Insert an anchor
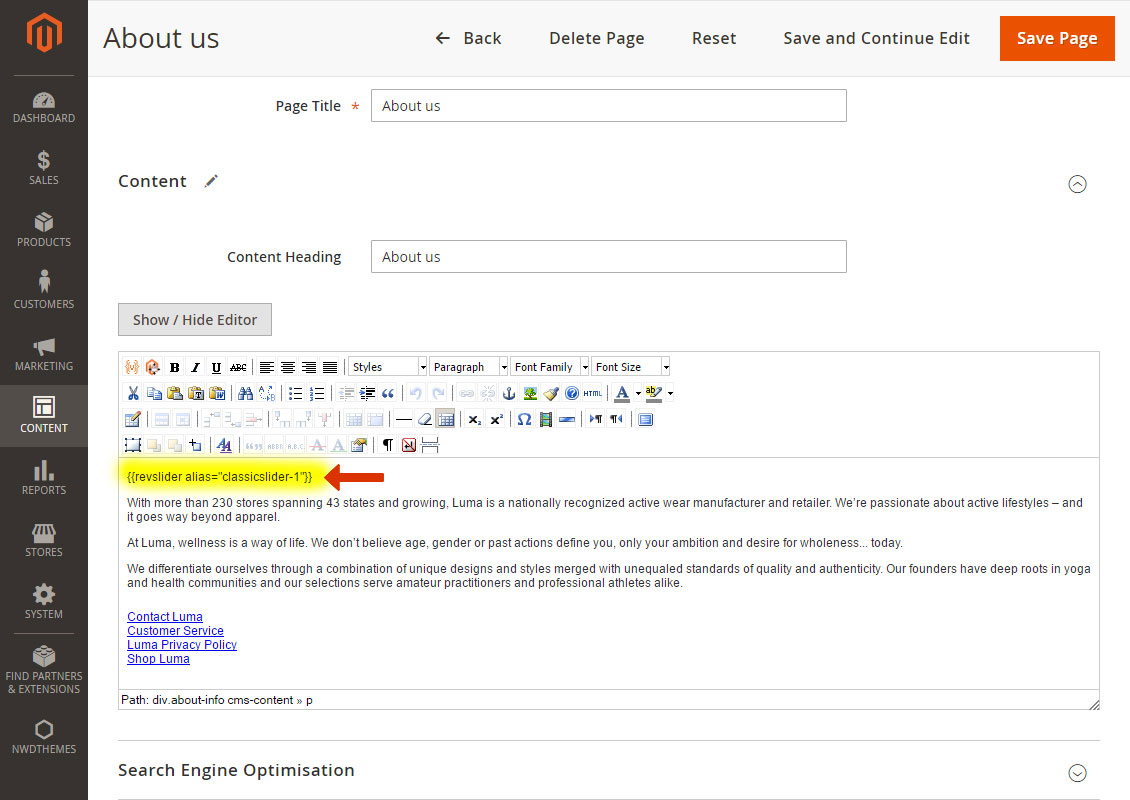 click(509, 394)
